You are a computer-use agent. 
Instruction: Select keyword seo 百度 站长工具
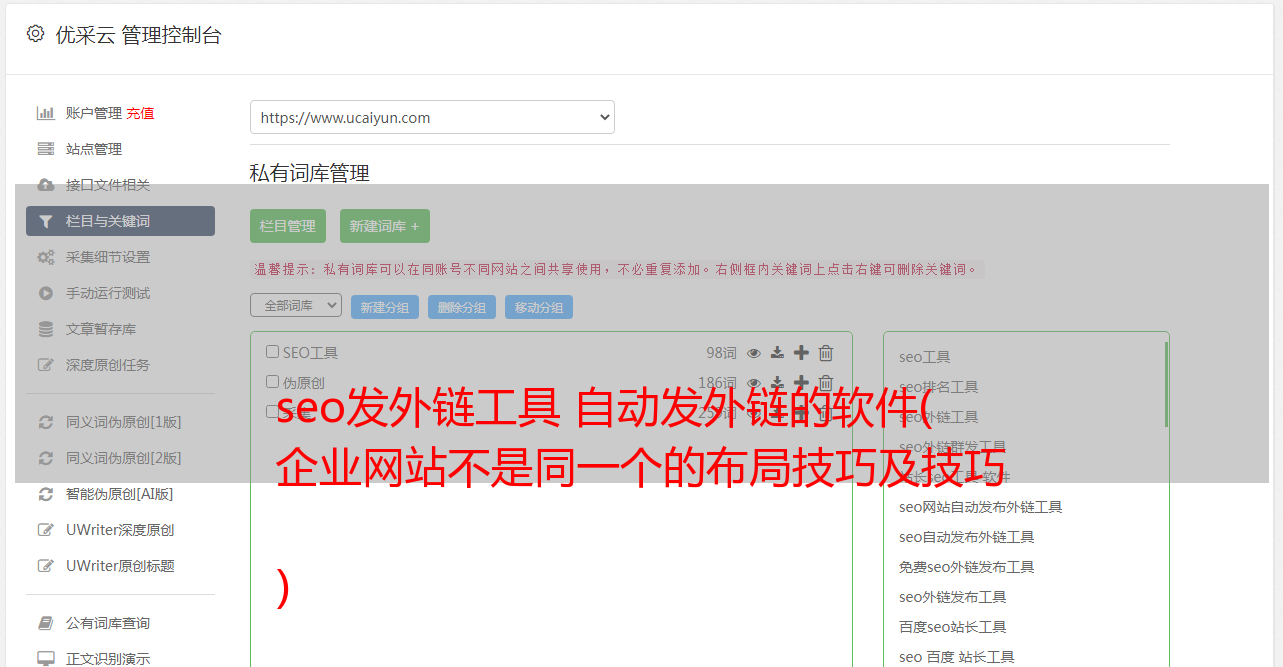(x=957, y=657)
